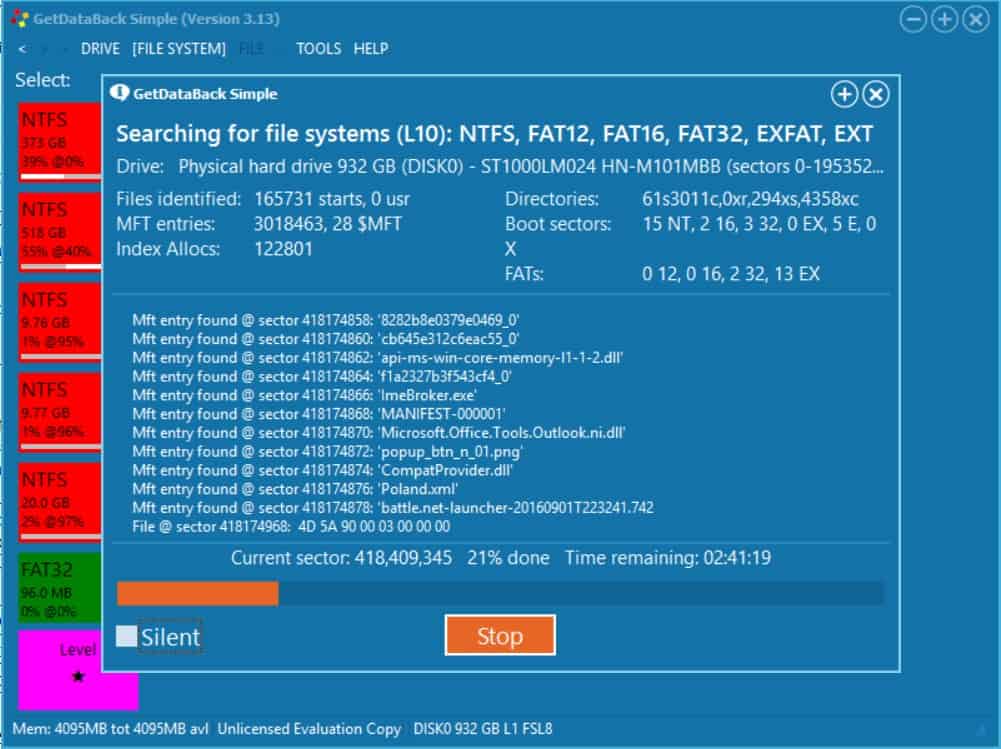Maximize the main GetDataBack window
Image resolution: width=1001 pixels, height=749 pixels.
[945, 19]
